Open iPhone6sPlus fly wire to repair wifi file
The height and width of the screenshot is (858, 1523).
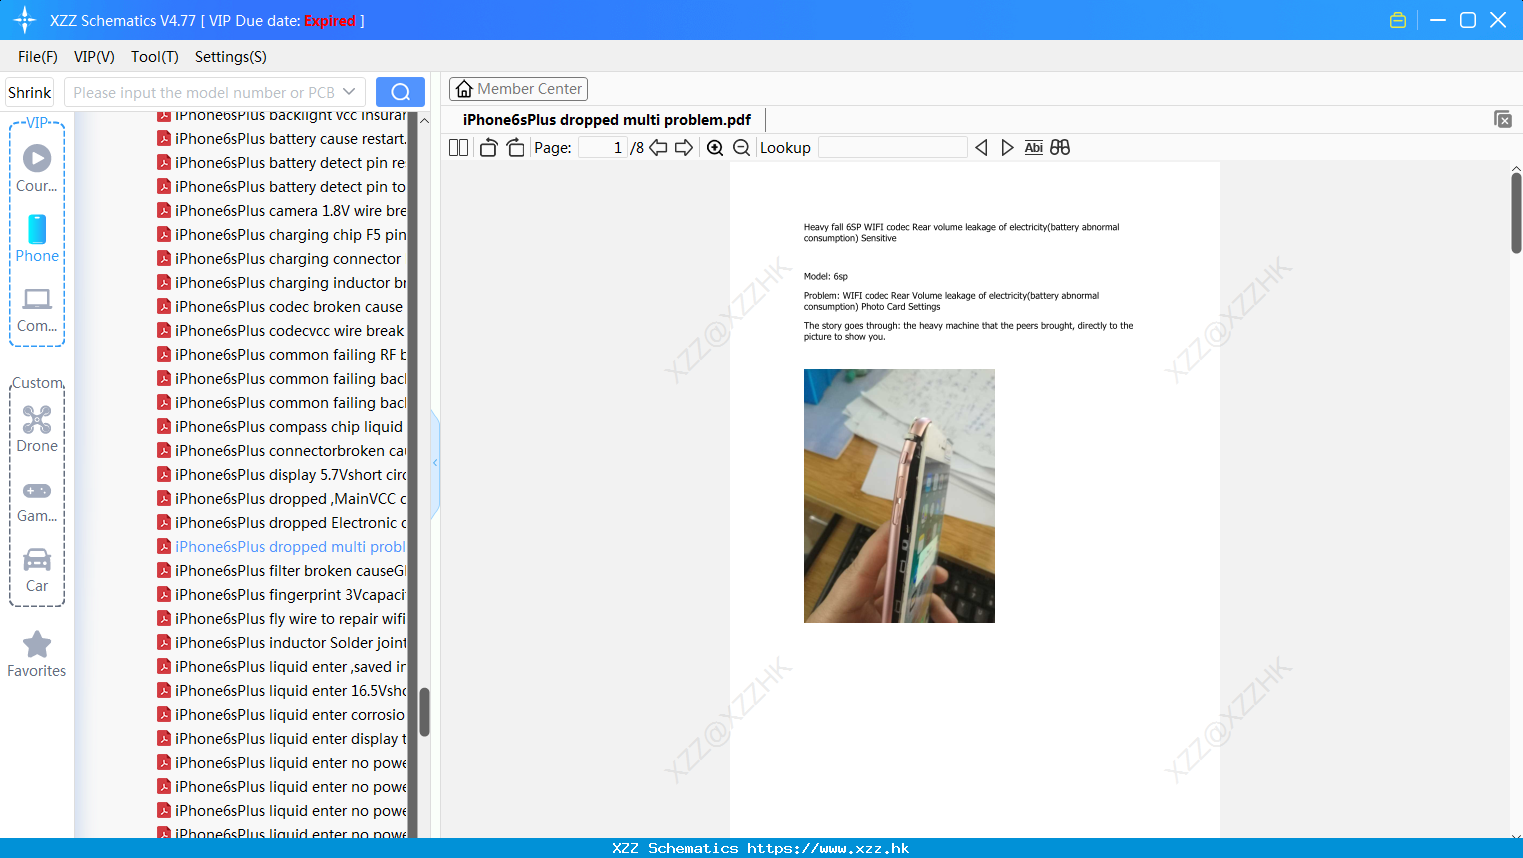tap(282, 619)
